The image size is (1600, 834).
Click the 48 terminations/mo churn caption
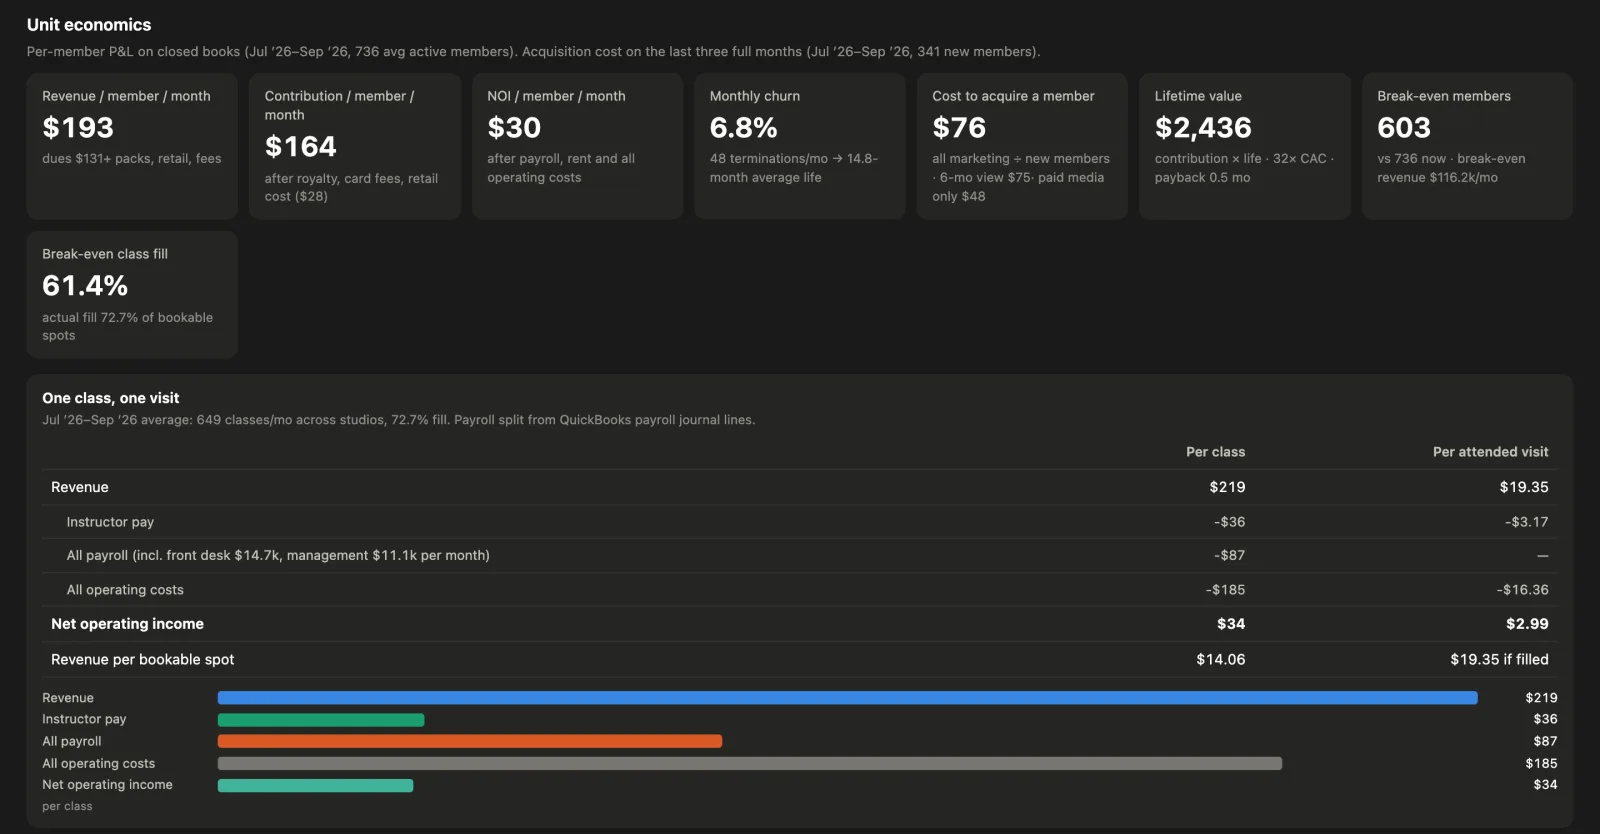(x=793, y=168)
